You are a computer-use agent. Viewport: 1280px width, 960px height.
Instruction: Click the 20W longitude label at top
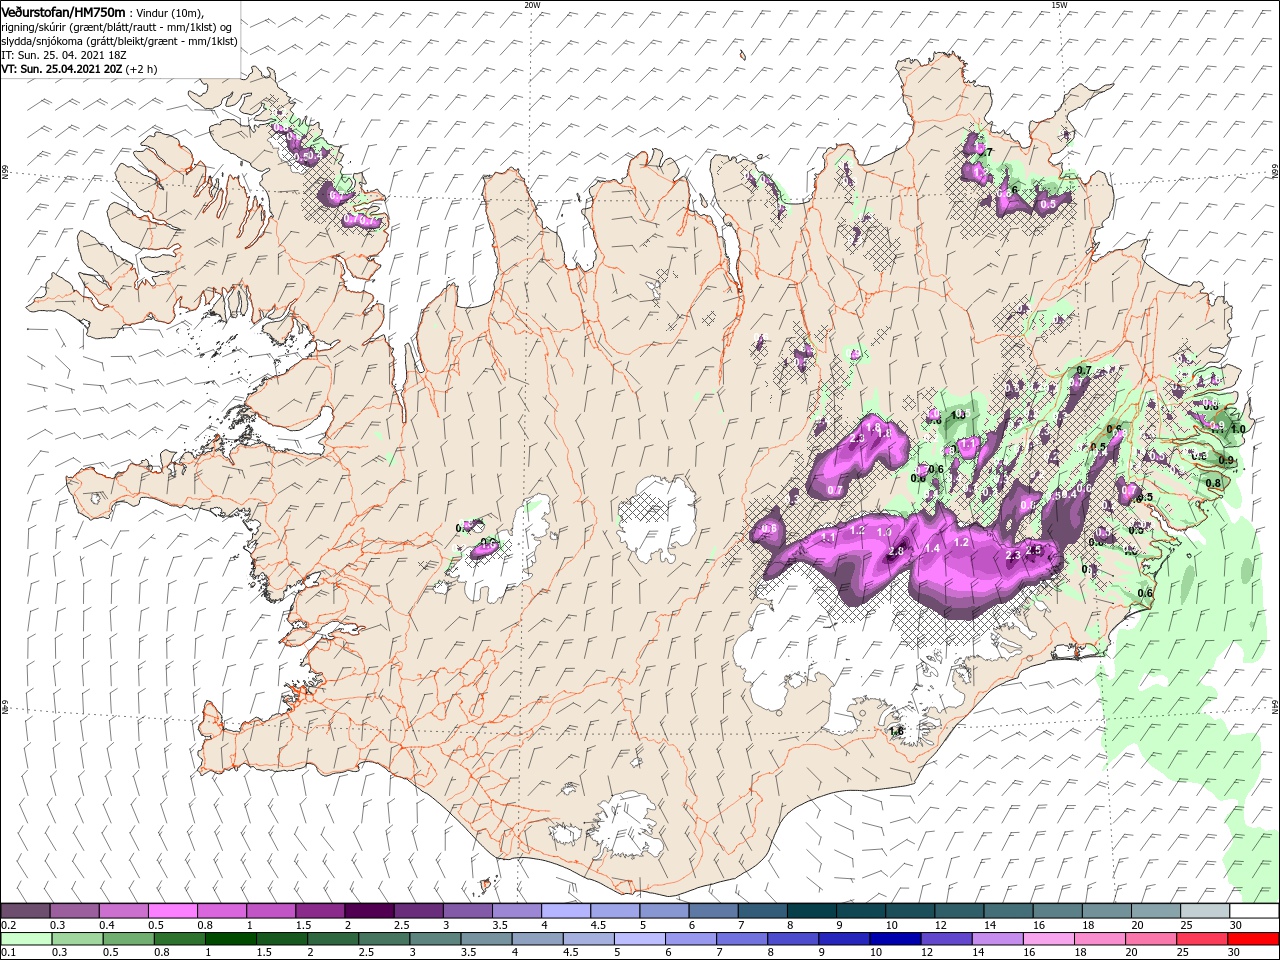[x=532, y=4]
